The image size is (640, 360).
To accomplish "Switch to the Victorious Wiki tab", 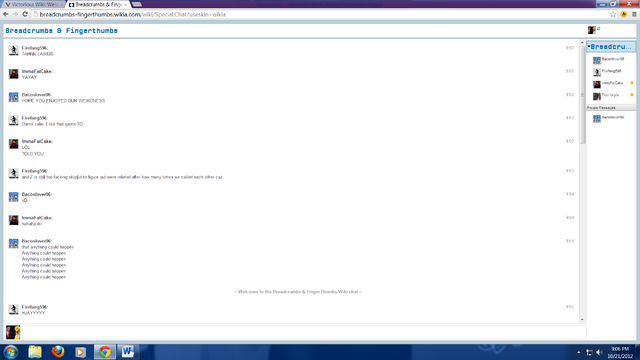I will click(33, 4).
